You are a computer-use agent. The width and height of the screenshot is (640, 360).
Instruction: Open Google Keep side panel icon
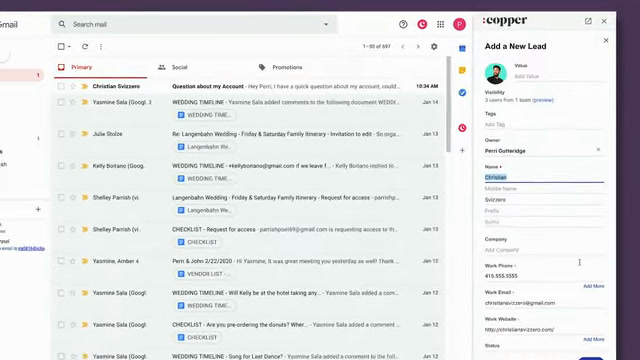pyautogui.click(x=462, y=70)
